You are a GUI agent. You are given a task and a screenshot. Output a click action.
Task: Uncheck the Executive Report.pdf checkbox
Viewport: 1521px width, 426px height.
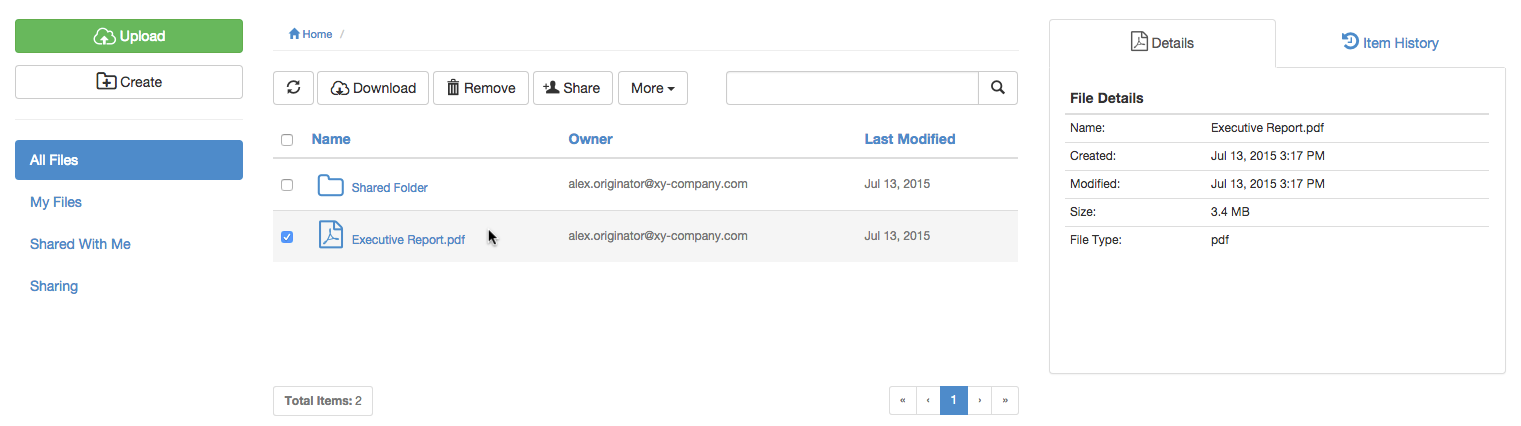287,237
